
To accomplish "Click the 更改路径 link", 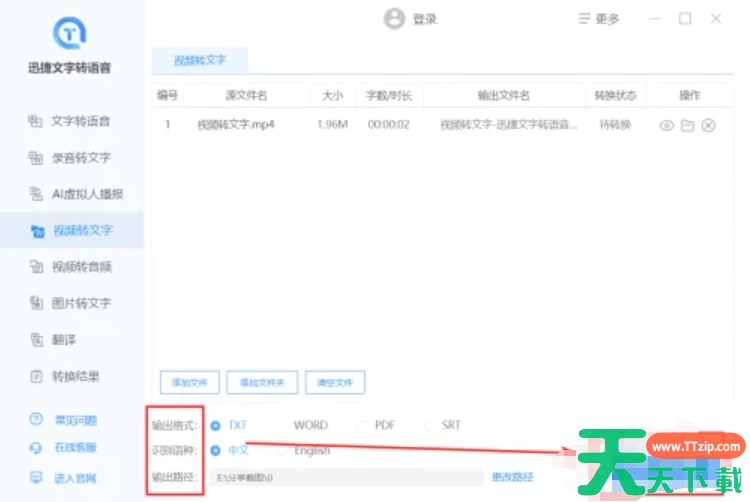I will pos(512,477).
